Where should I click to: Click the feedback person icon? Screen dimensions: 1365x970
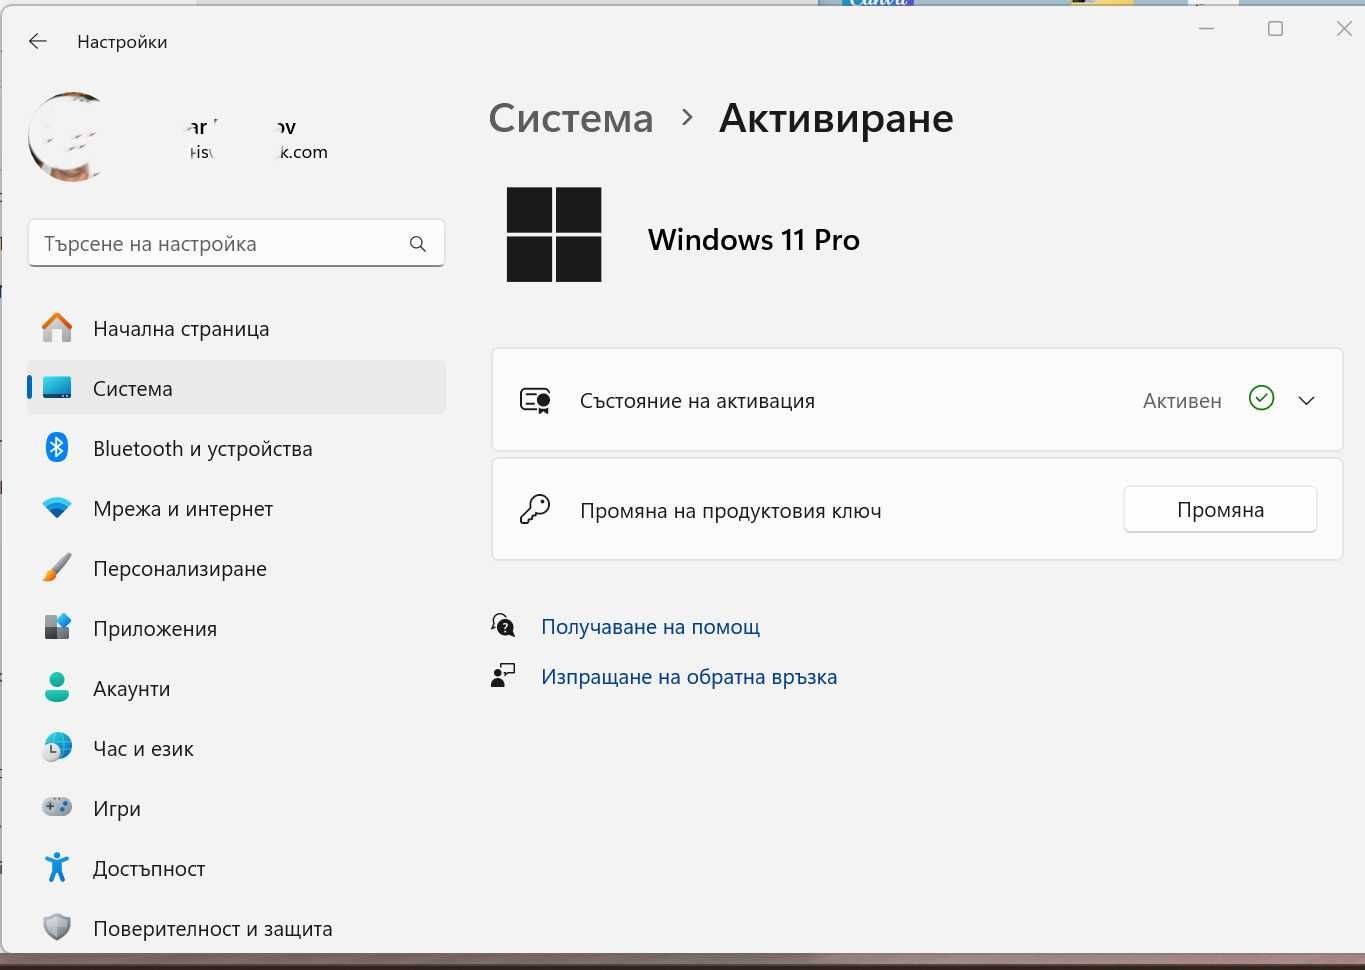503,676
